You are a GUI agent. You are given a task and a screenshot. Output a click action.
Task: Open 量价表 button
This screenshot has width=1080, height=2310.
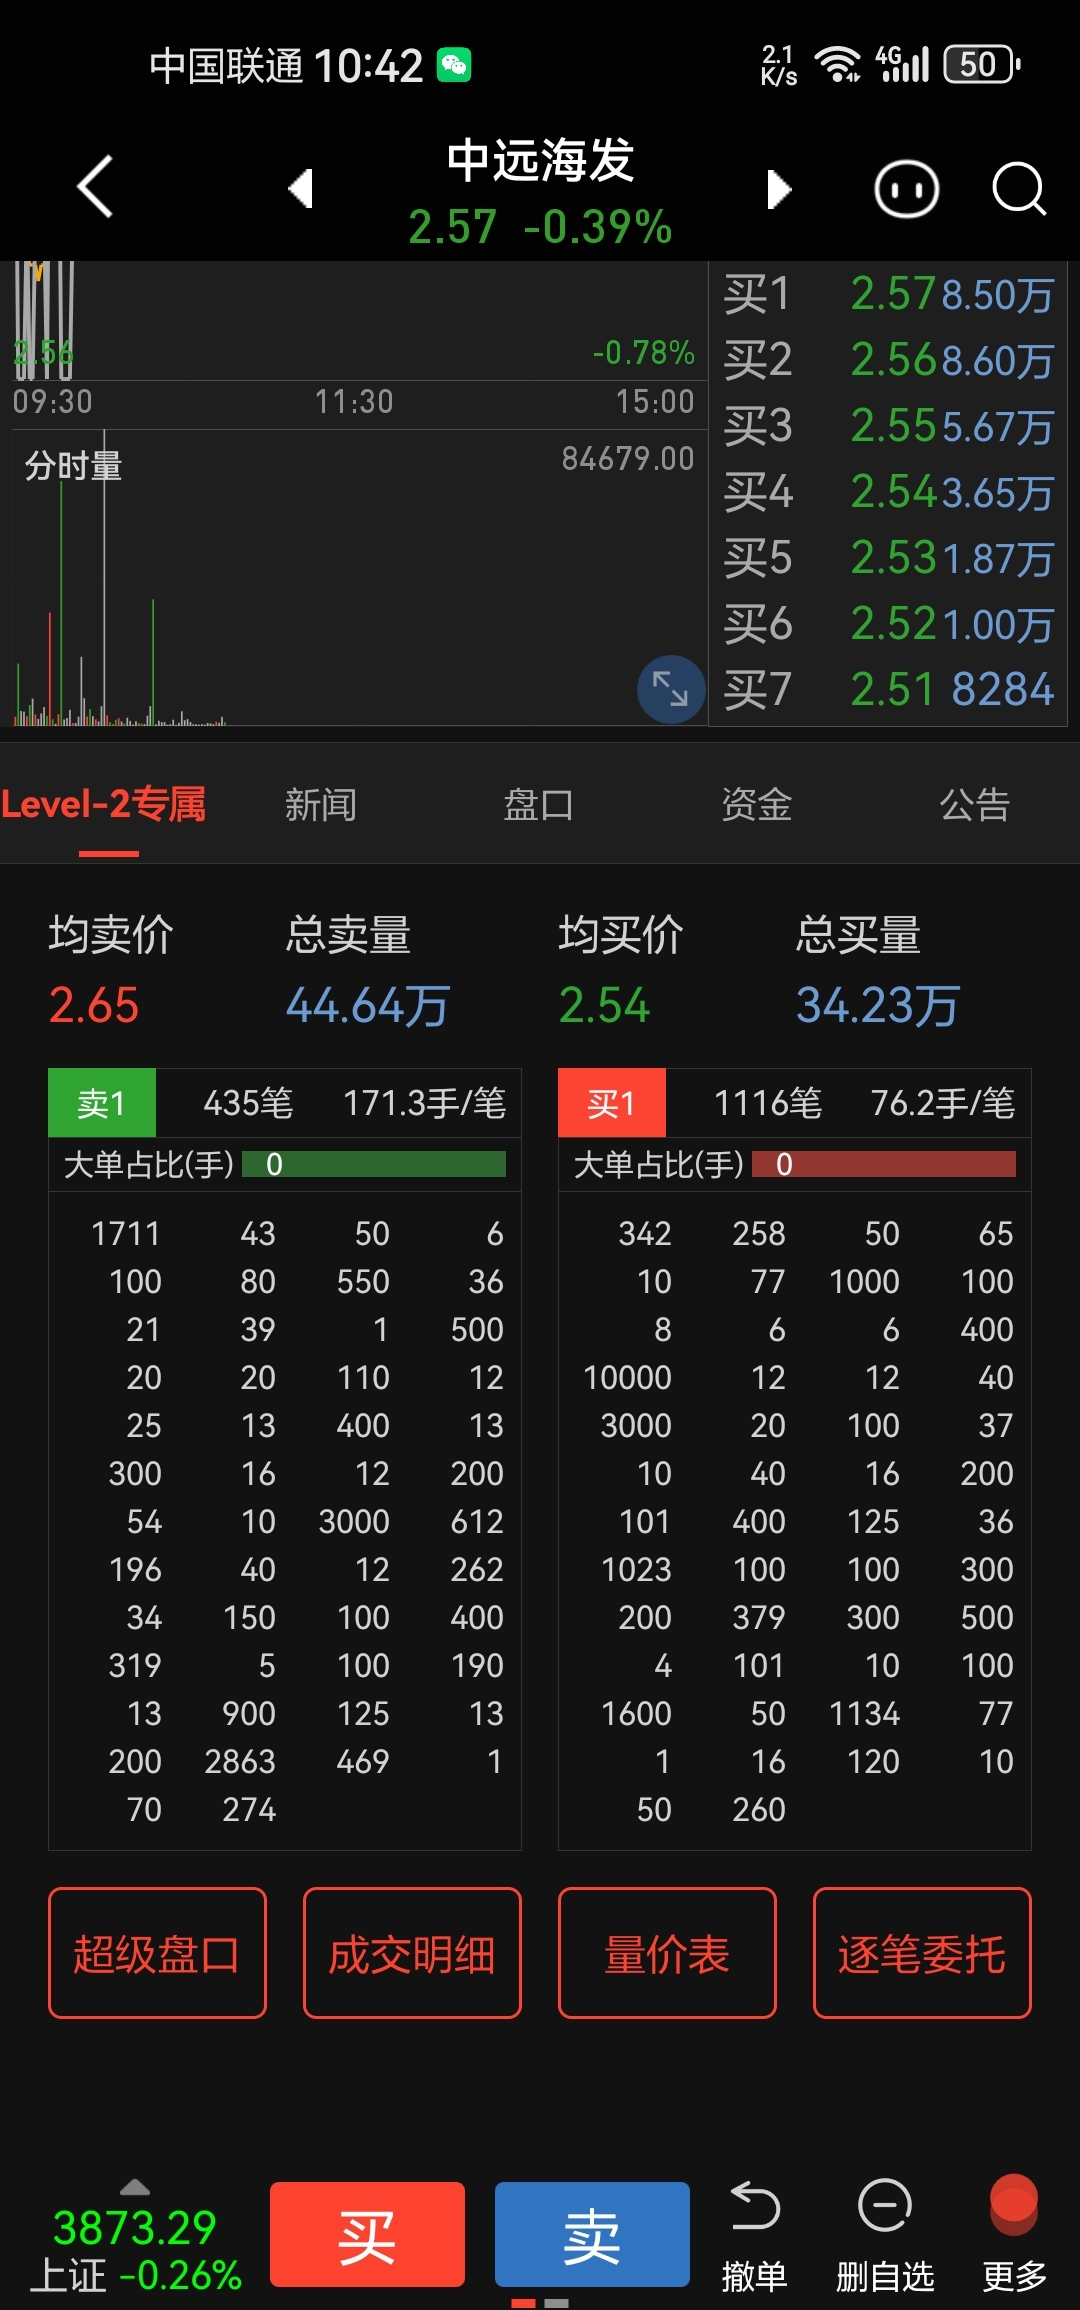click(x=667, y=1953)
